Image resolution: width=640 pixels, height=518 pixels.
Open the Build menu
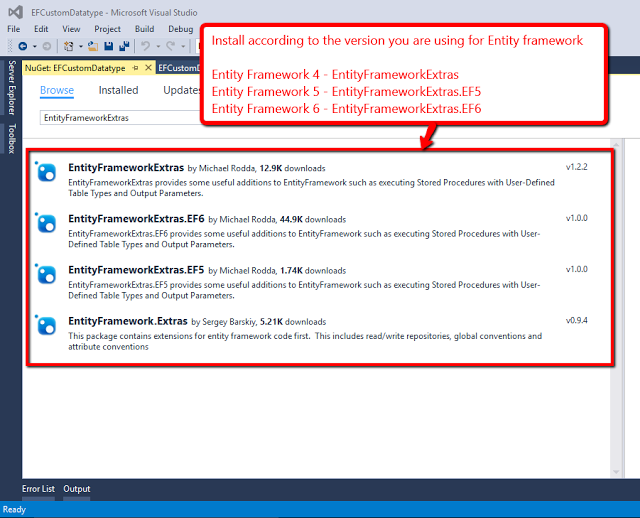click(144, 29)
